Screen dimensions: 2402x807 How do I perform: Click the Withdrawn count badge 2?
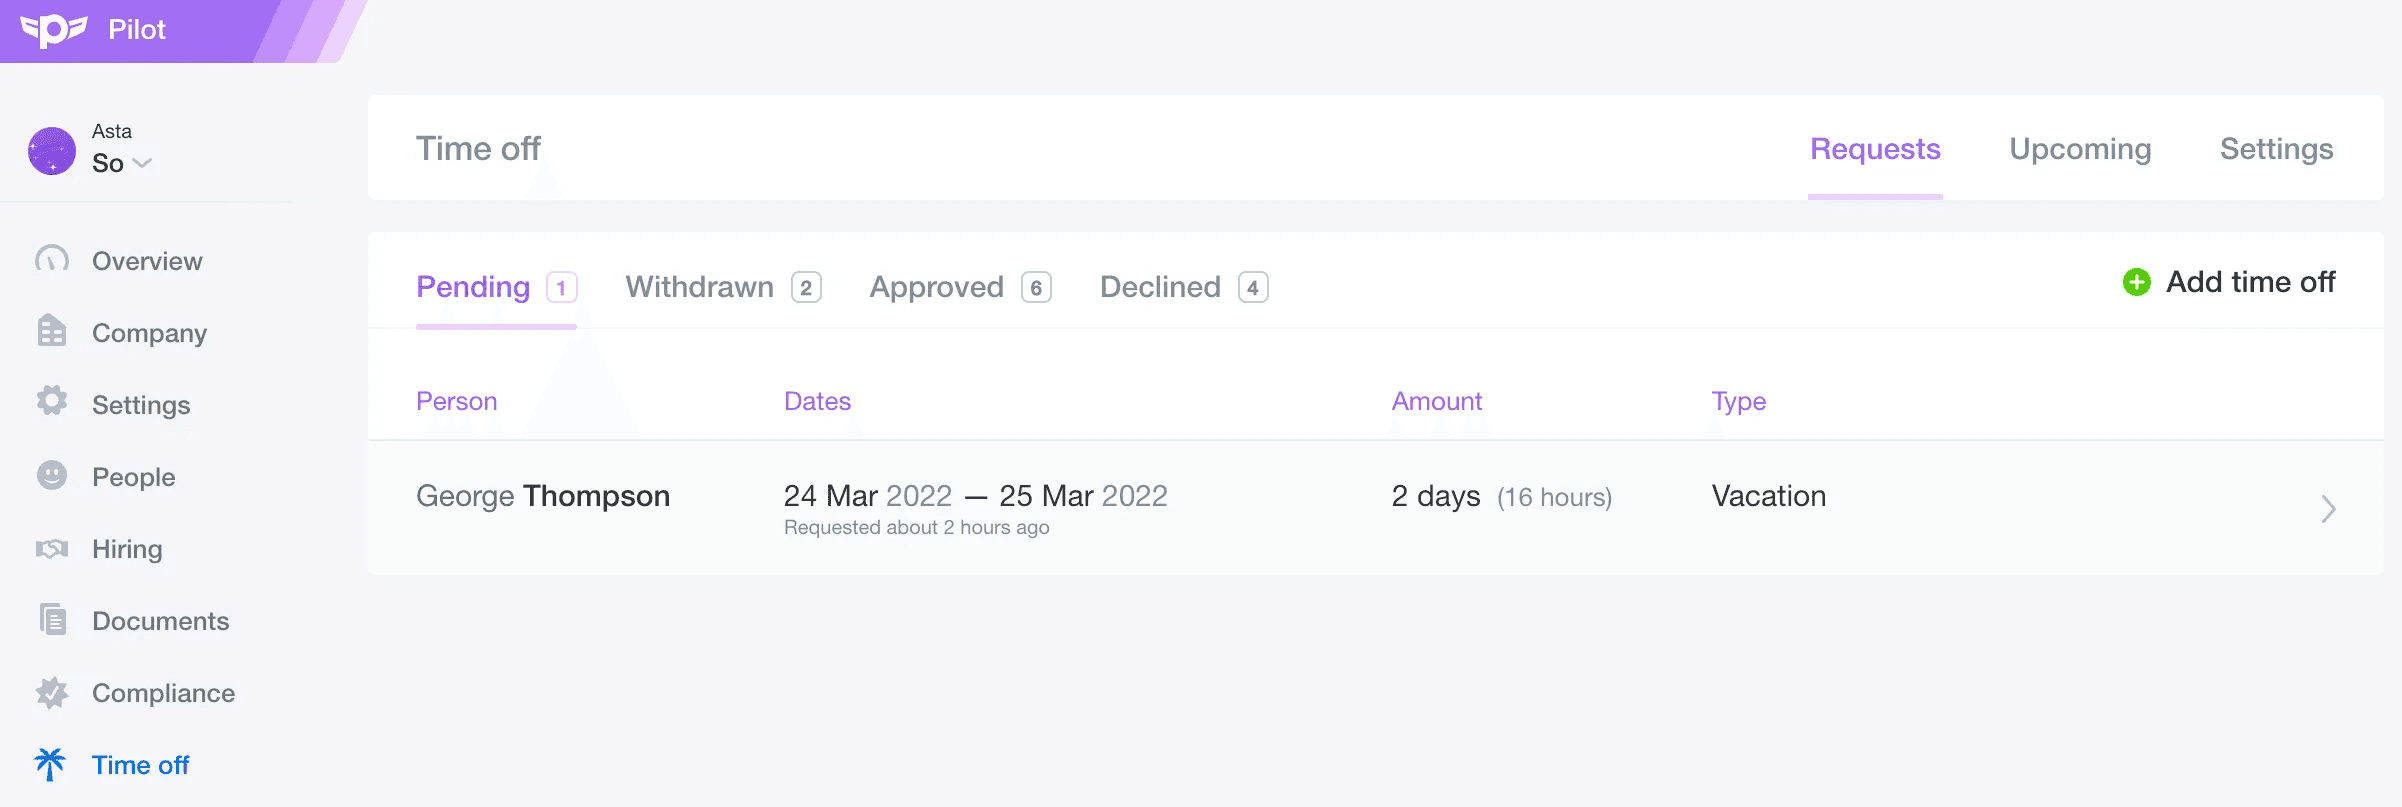tap(806, 288)
